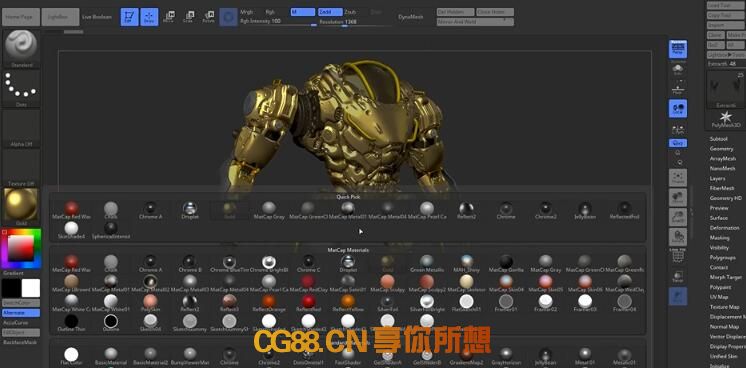Toggle Edit mode
The image size is (746, 368).
(x=129, y=17)
